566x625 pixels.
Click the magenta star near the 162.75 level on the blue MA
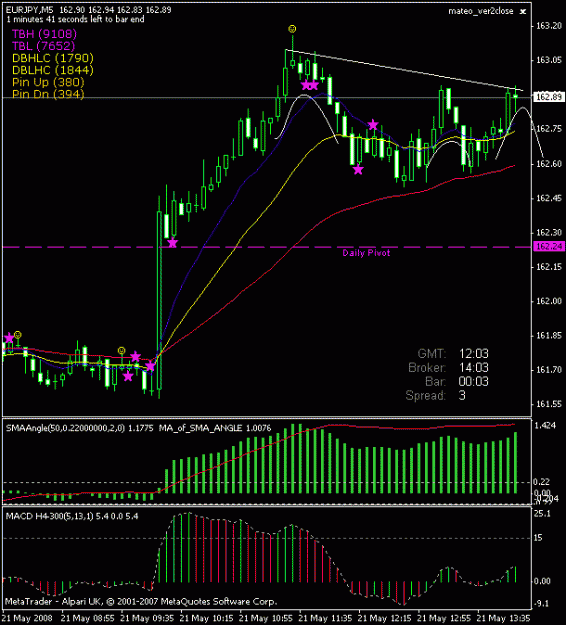(x=373, y=125)
